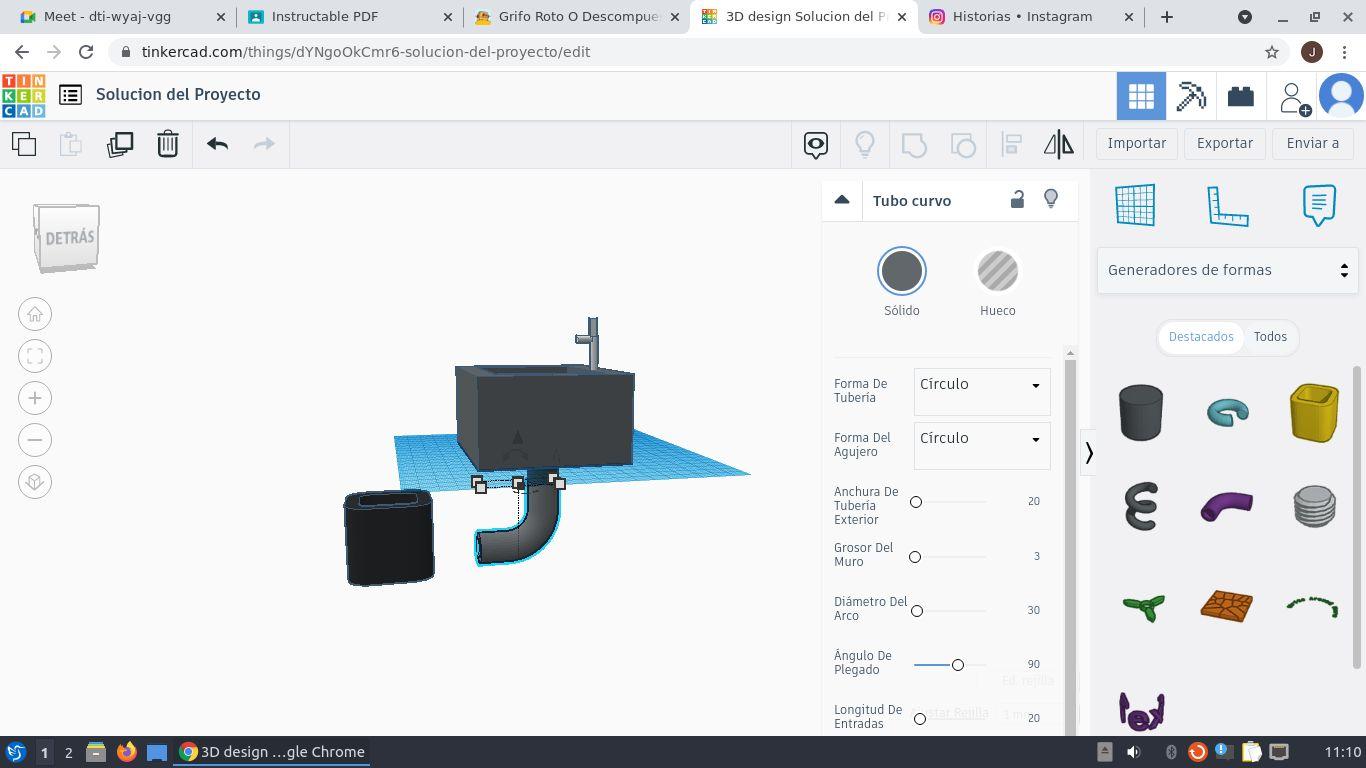Pick the orange cracked tile shape
Image resolution: width=1366 pixels, height=768 pixels.
(1227, 606)
